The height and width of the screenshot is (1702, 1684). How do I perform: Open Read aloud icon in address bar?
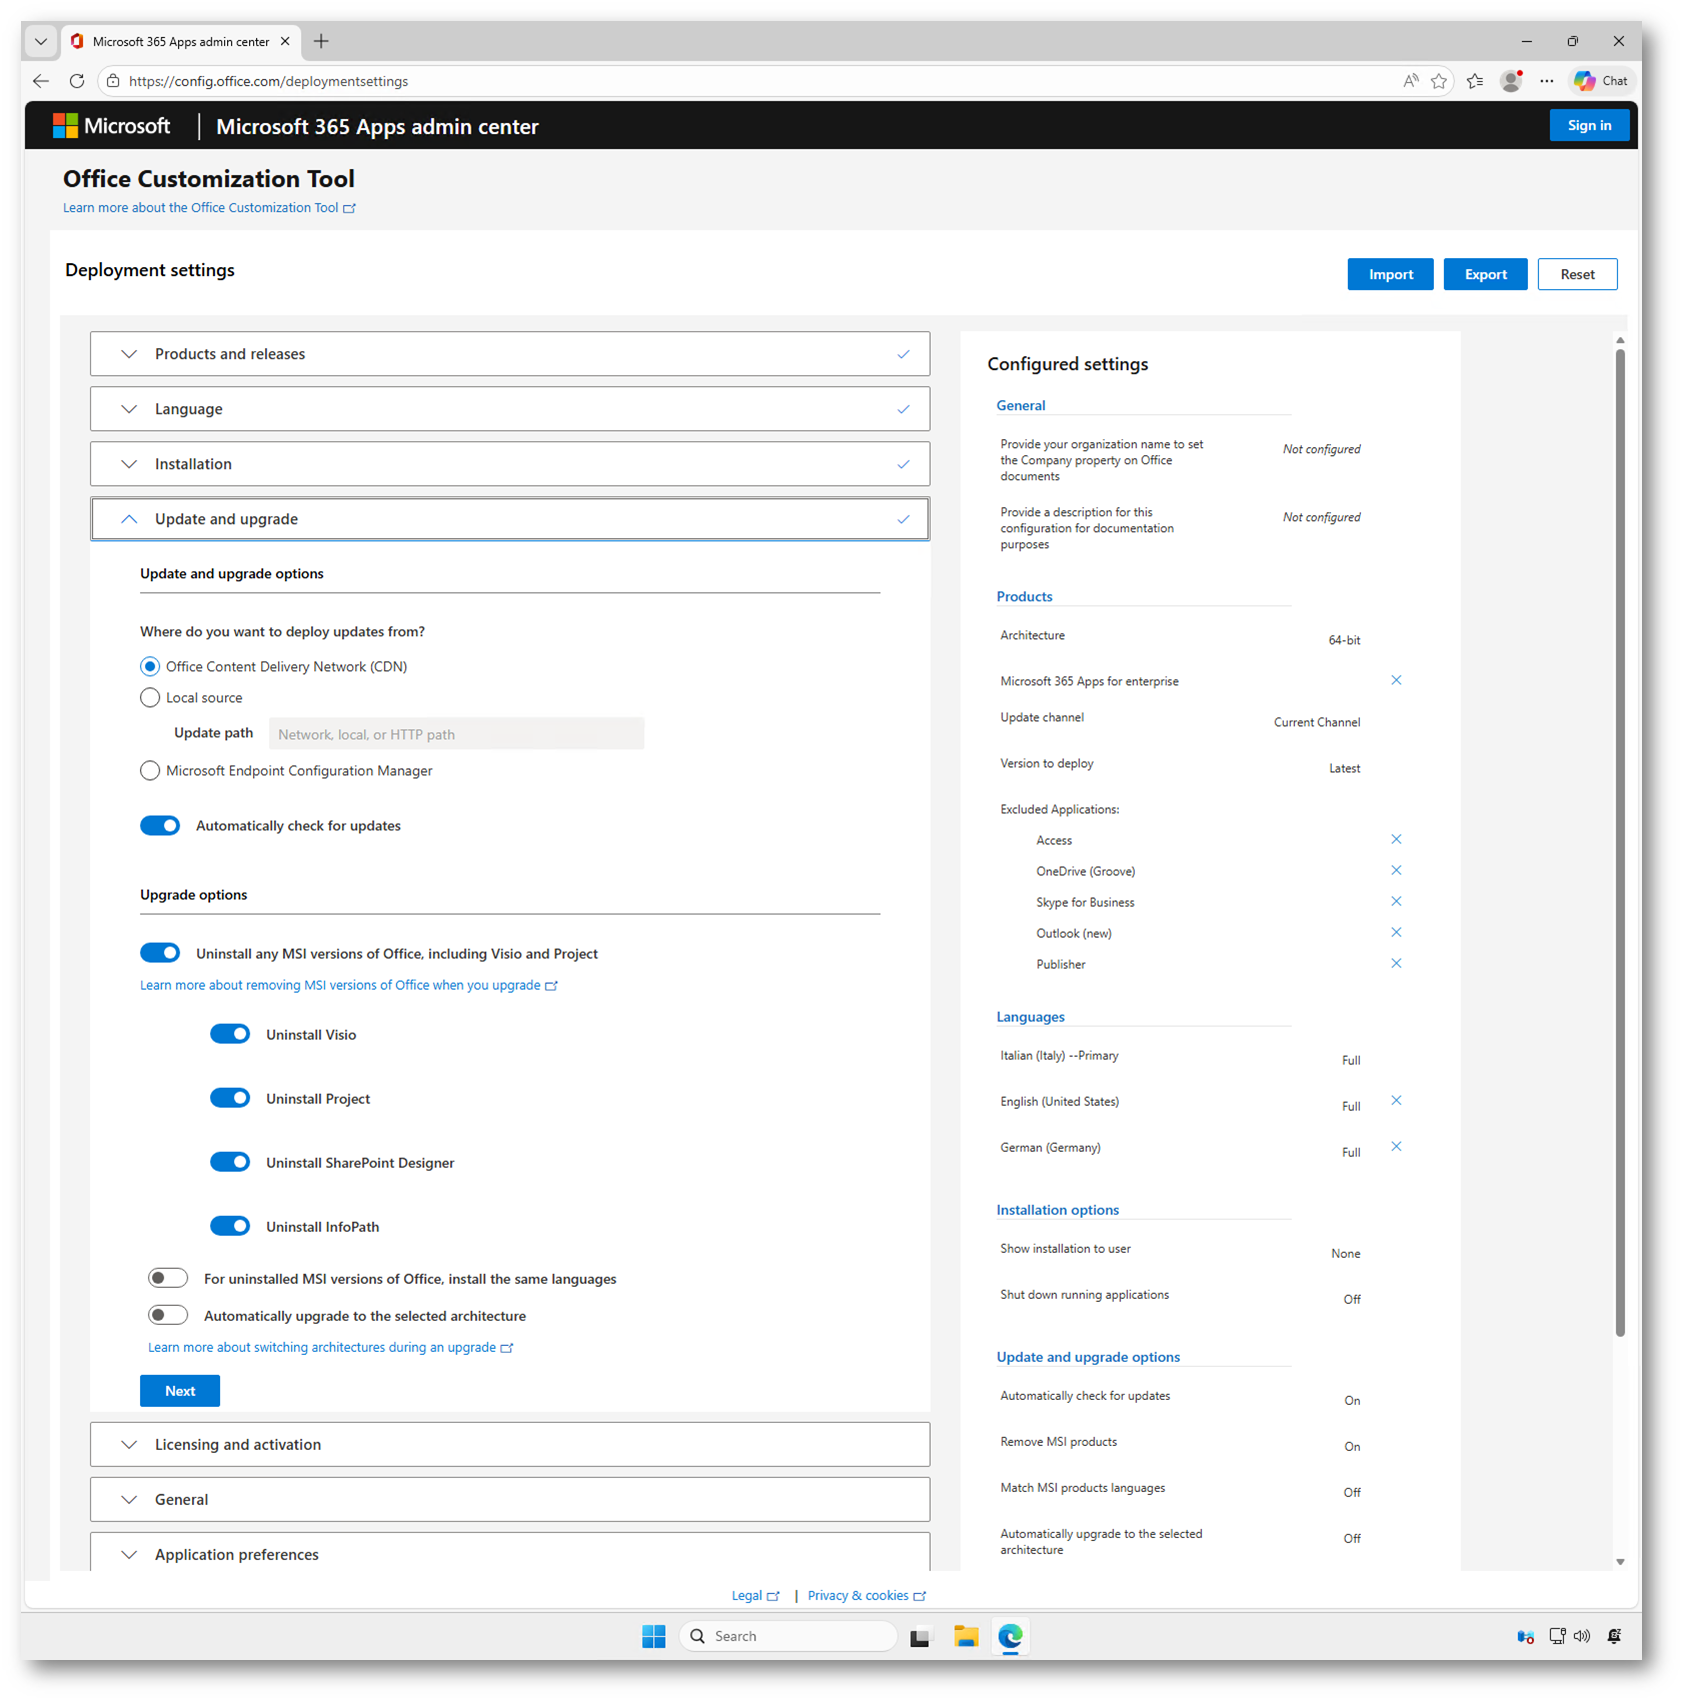(1410, 81)
